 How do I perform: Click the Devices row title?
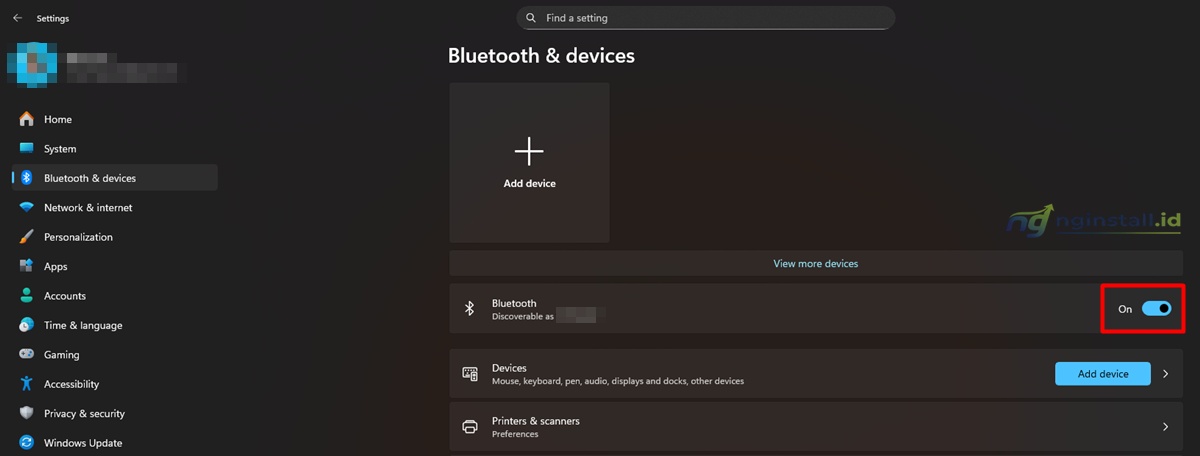coord(509,368)
